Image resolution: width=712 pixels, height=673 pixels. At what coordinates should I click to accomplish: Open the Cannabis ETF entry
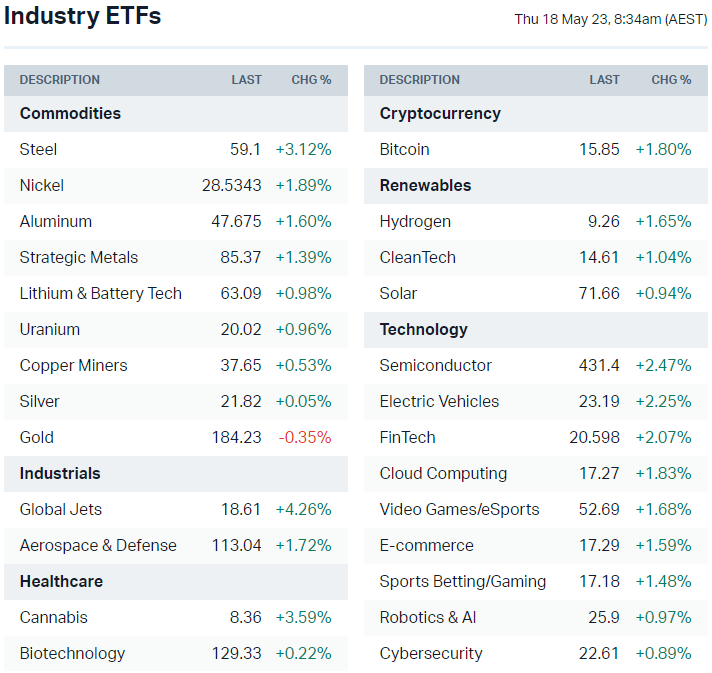tap(54, 617)
